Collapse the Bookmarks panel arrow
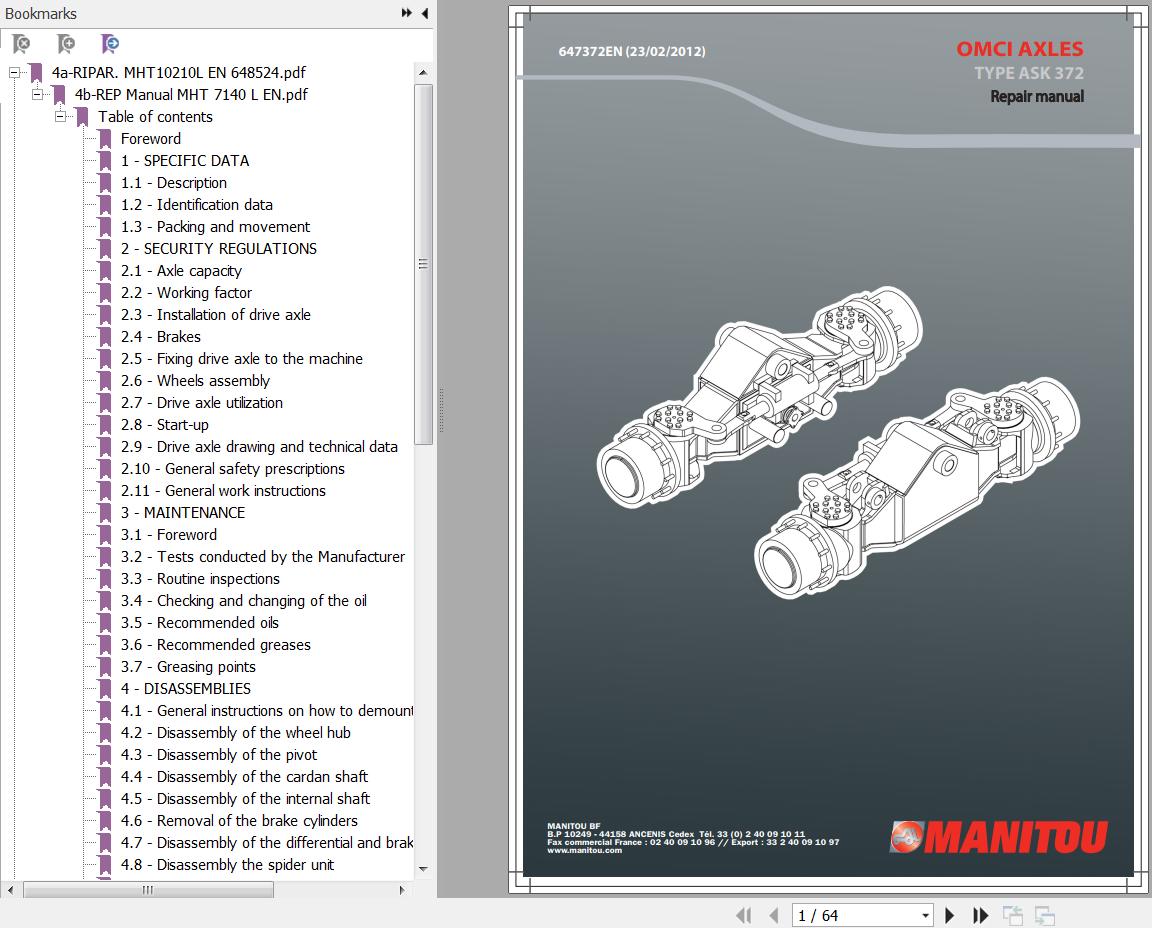The height and width of the screenshot is (928, 1152). (425, 12)
